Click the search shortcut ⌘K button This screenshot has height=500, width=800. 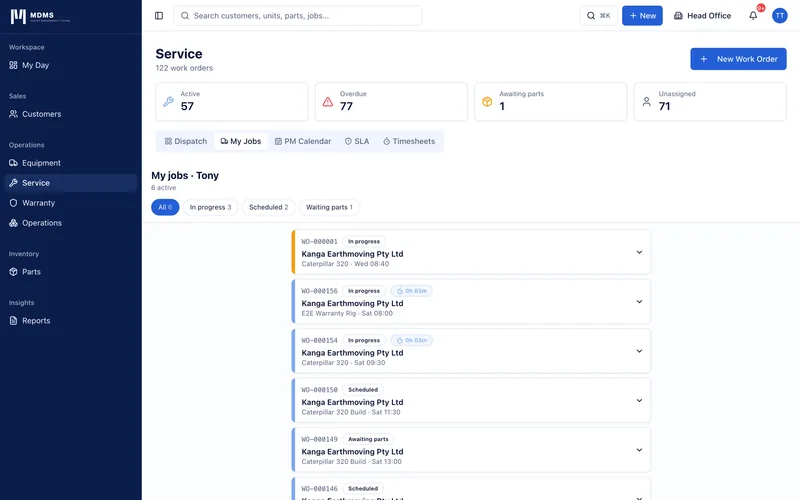[x=598, y=16]
